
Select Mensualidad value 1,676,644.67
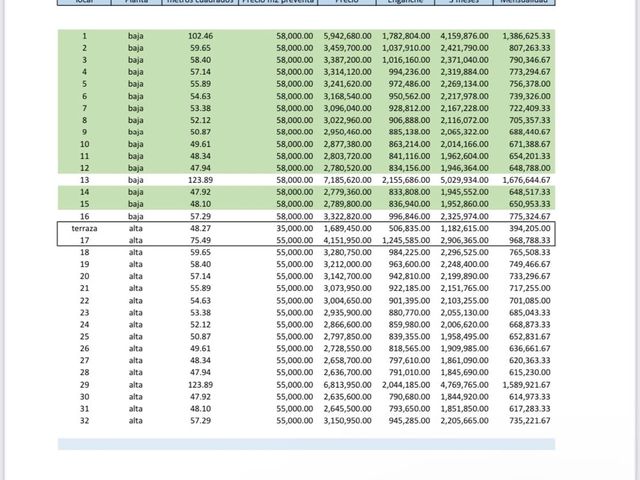pos(526,180)
